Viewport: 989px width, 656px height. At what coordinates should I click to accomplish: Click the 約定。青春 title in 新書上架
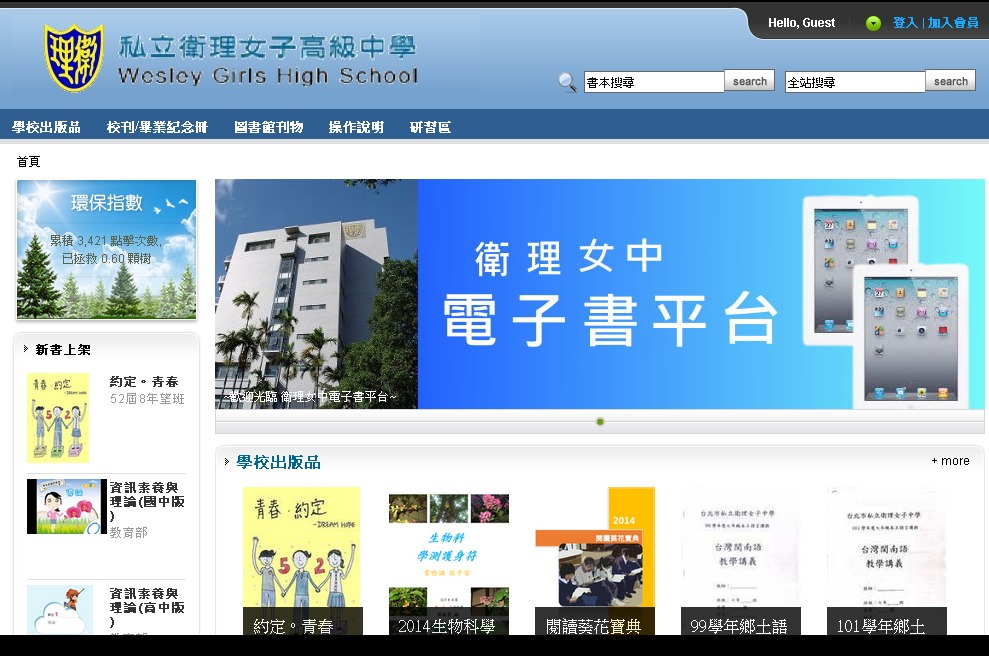pyautogui.click(x=144, y=382)
